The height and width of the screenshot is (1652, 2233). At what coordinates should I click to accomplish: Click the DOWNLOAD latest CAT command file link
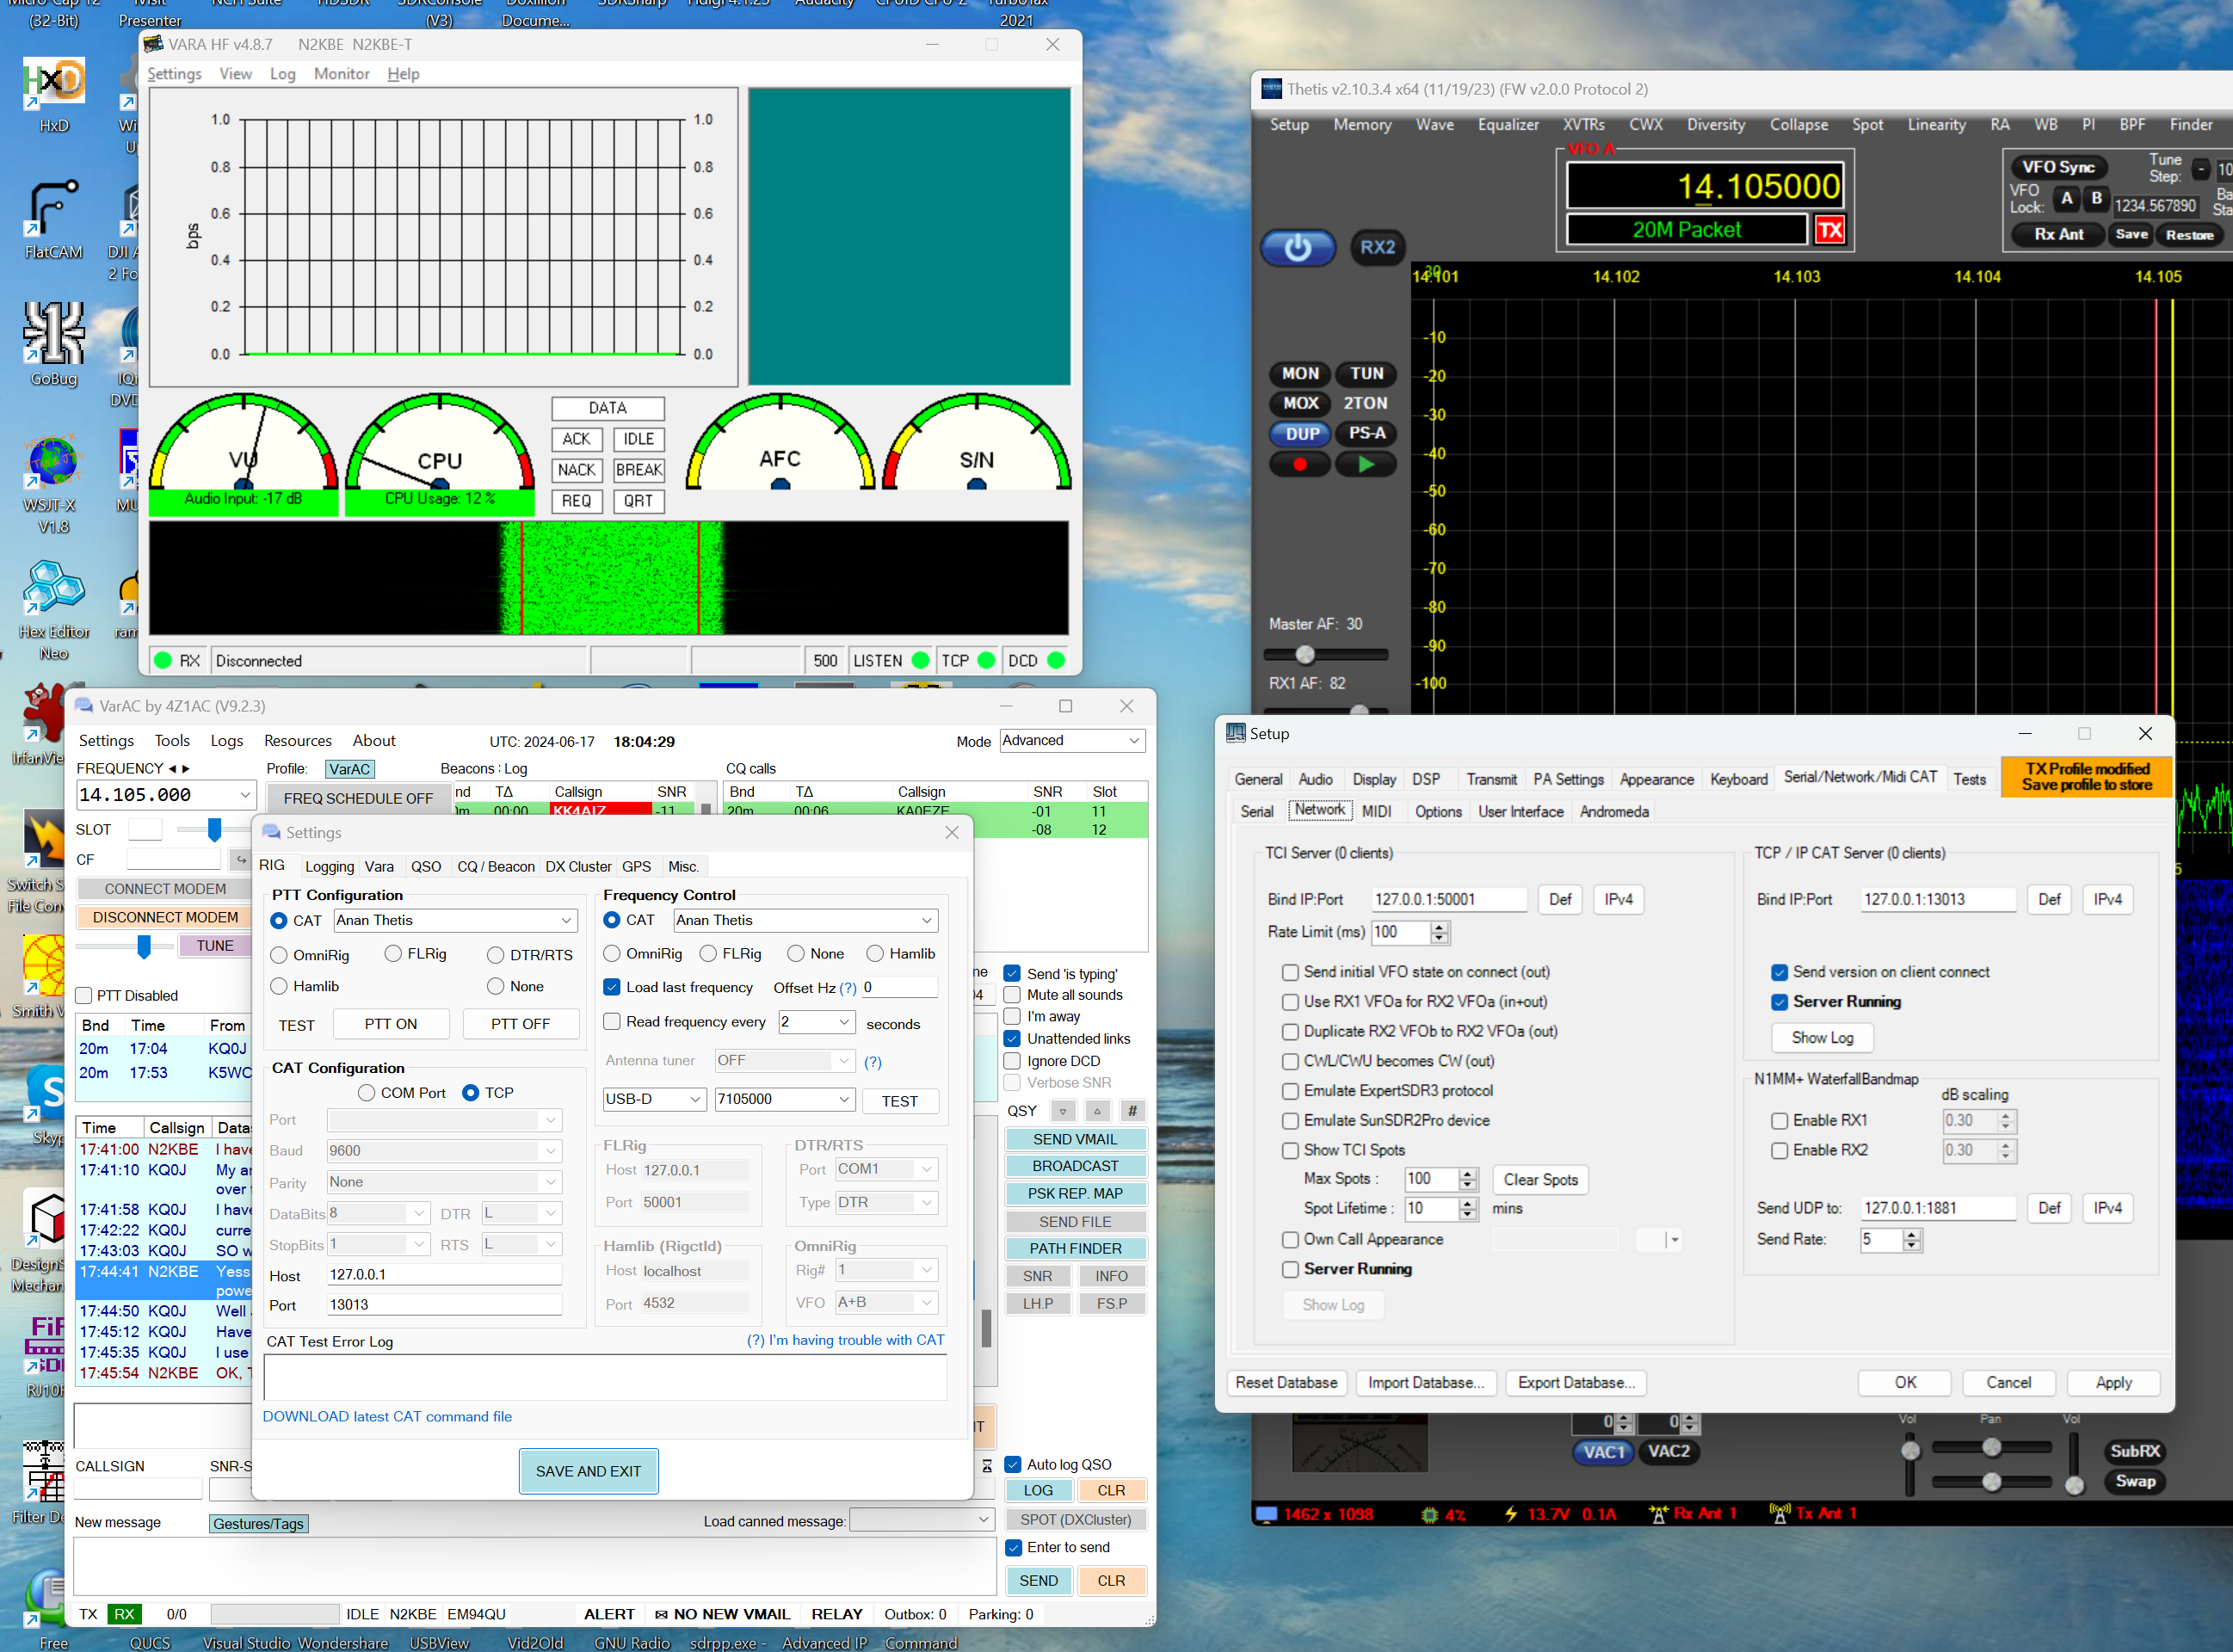(387, 1417)
